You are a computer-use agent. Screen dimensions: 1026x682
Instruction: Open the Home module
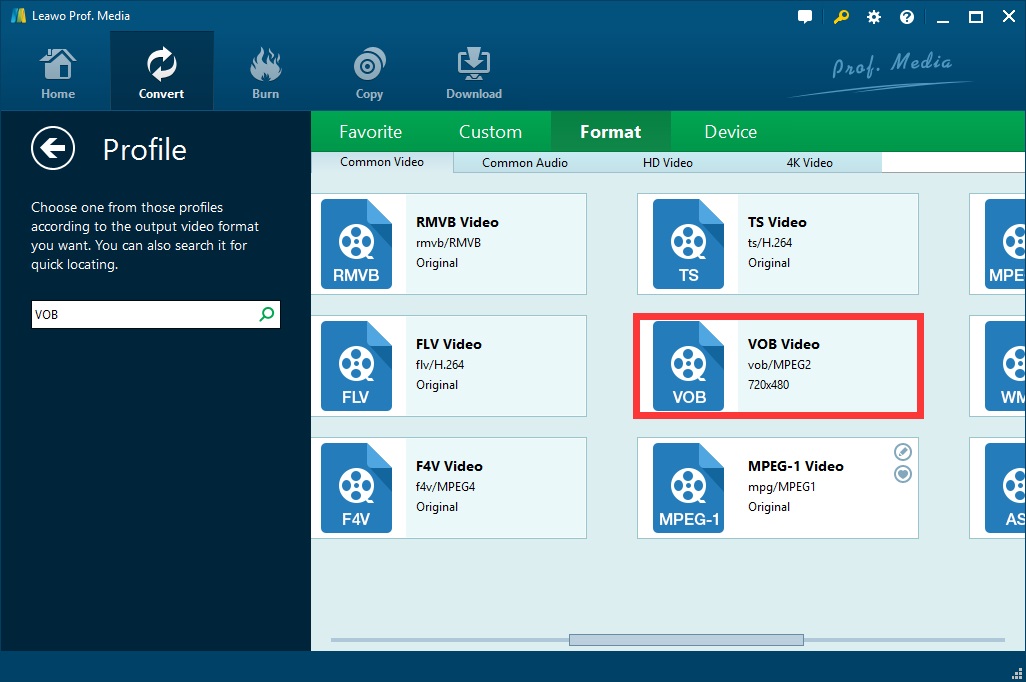58,73
